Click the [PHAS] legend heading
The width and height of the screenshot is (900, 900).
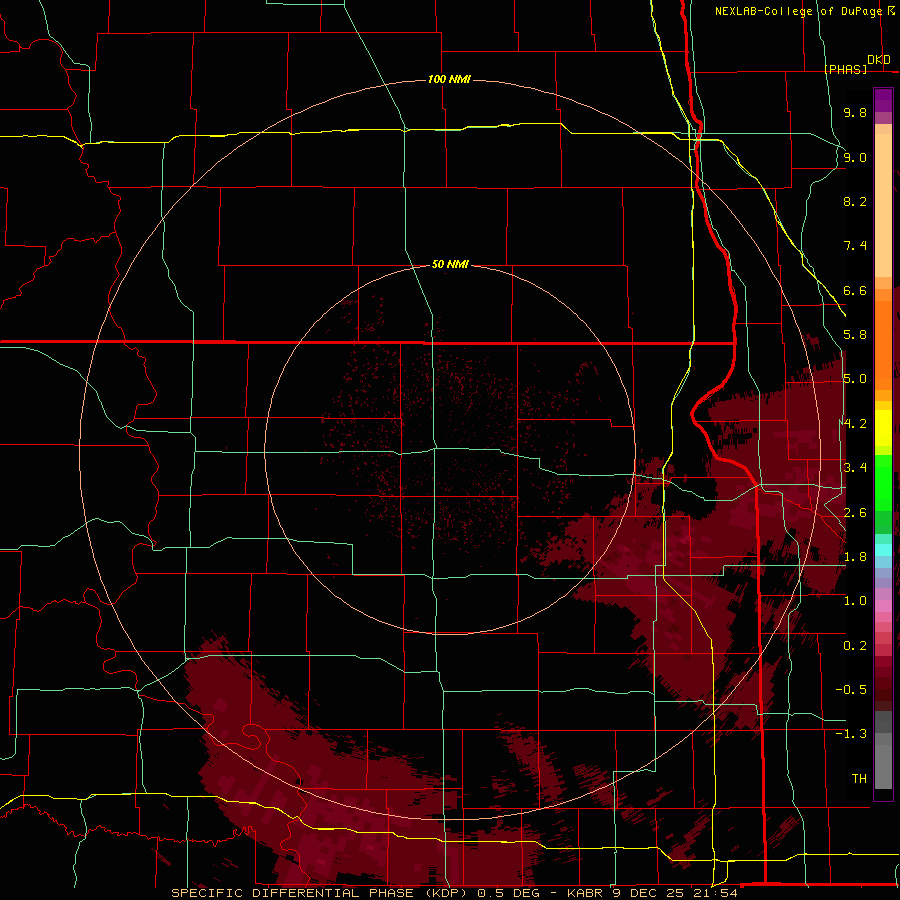(845, 69)
